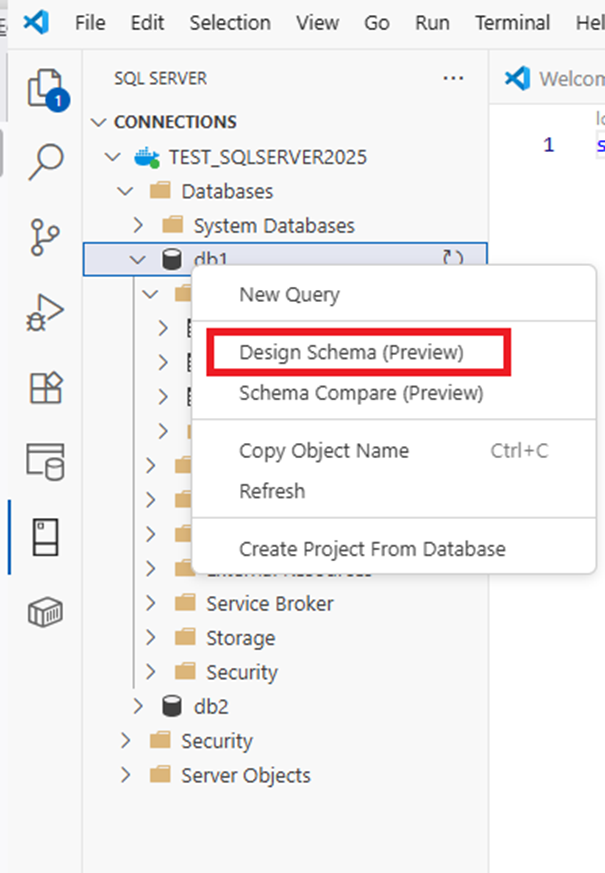605x873 pixels.
Task: Open the Database Projects icon in activity bar
Action: pos(46,462)
